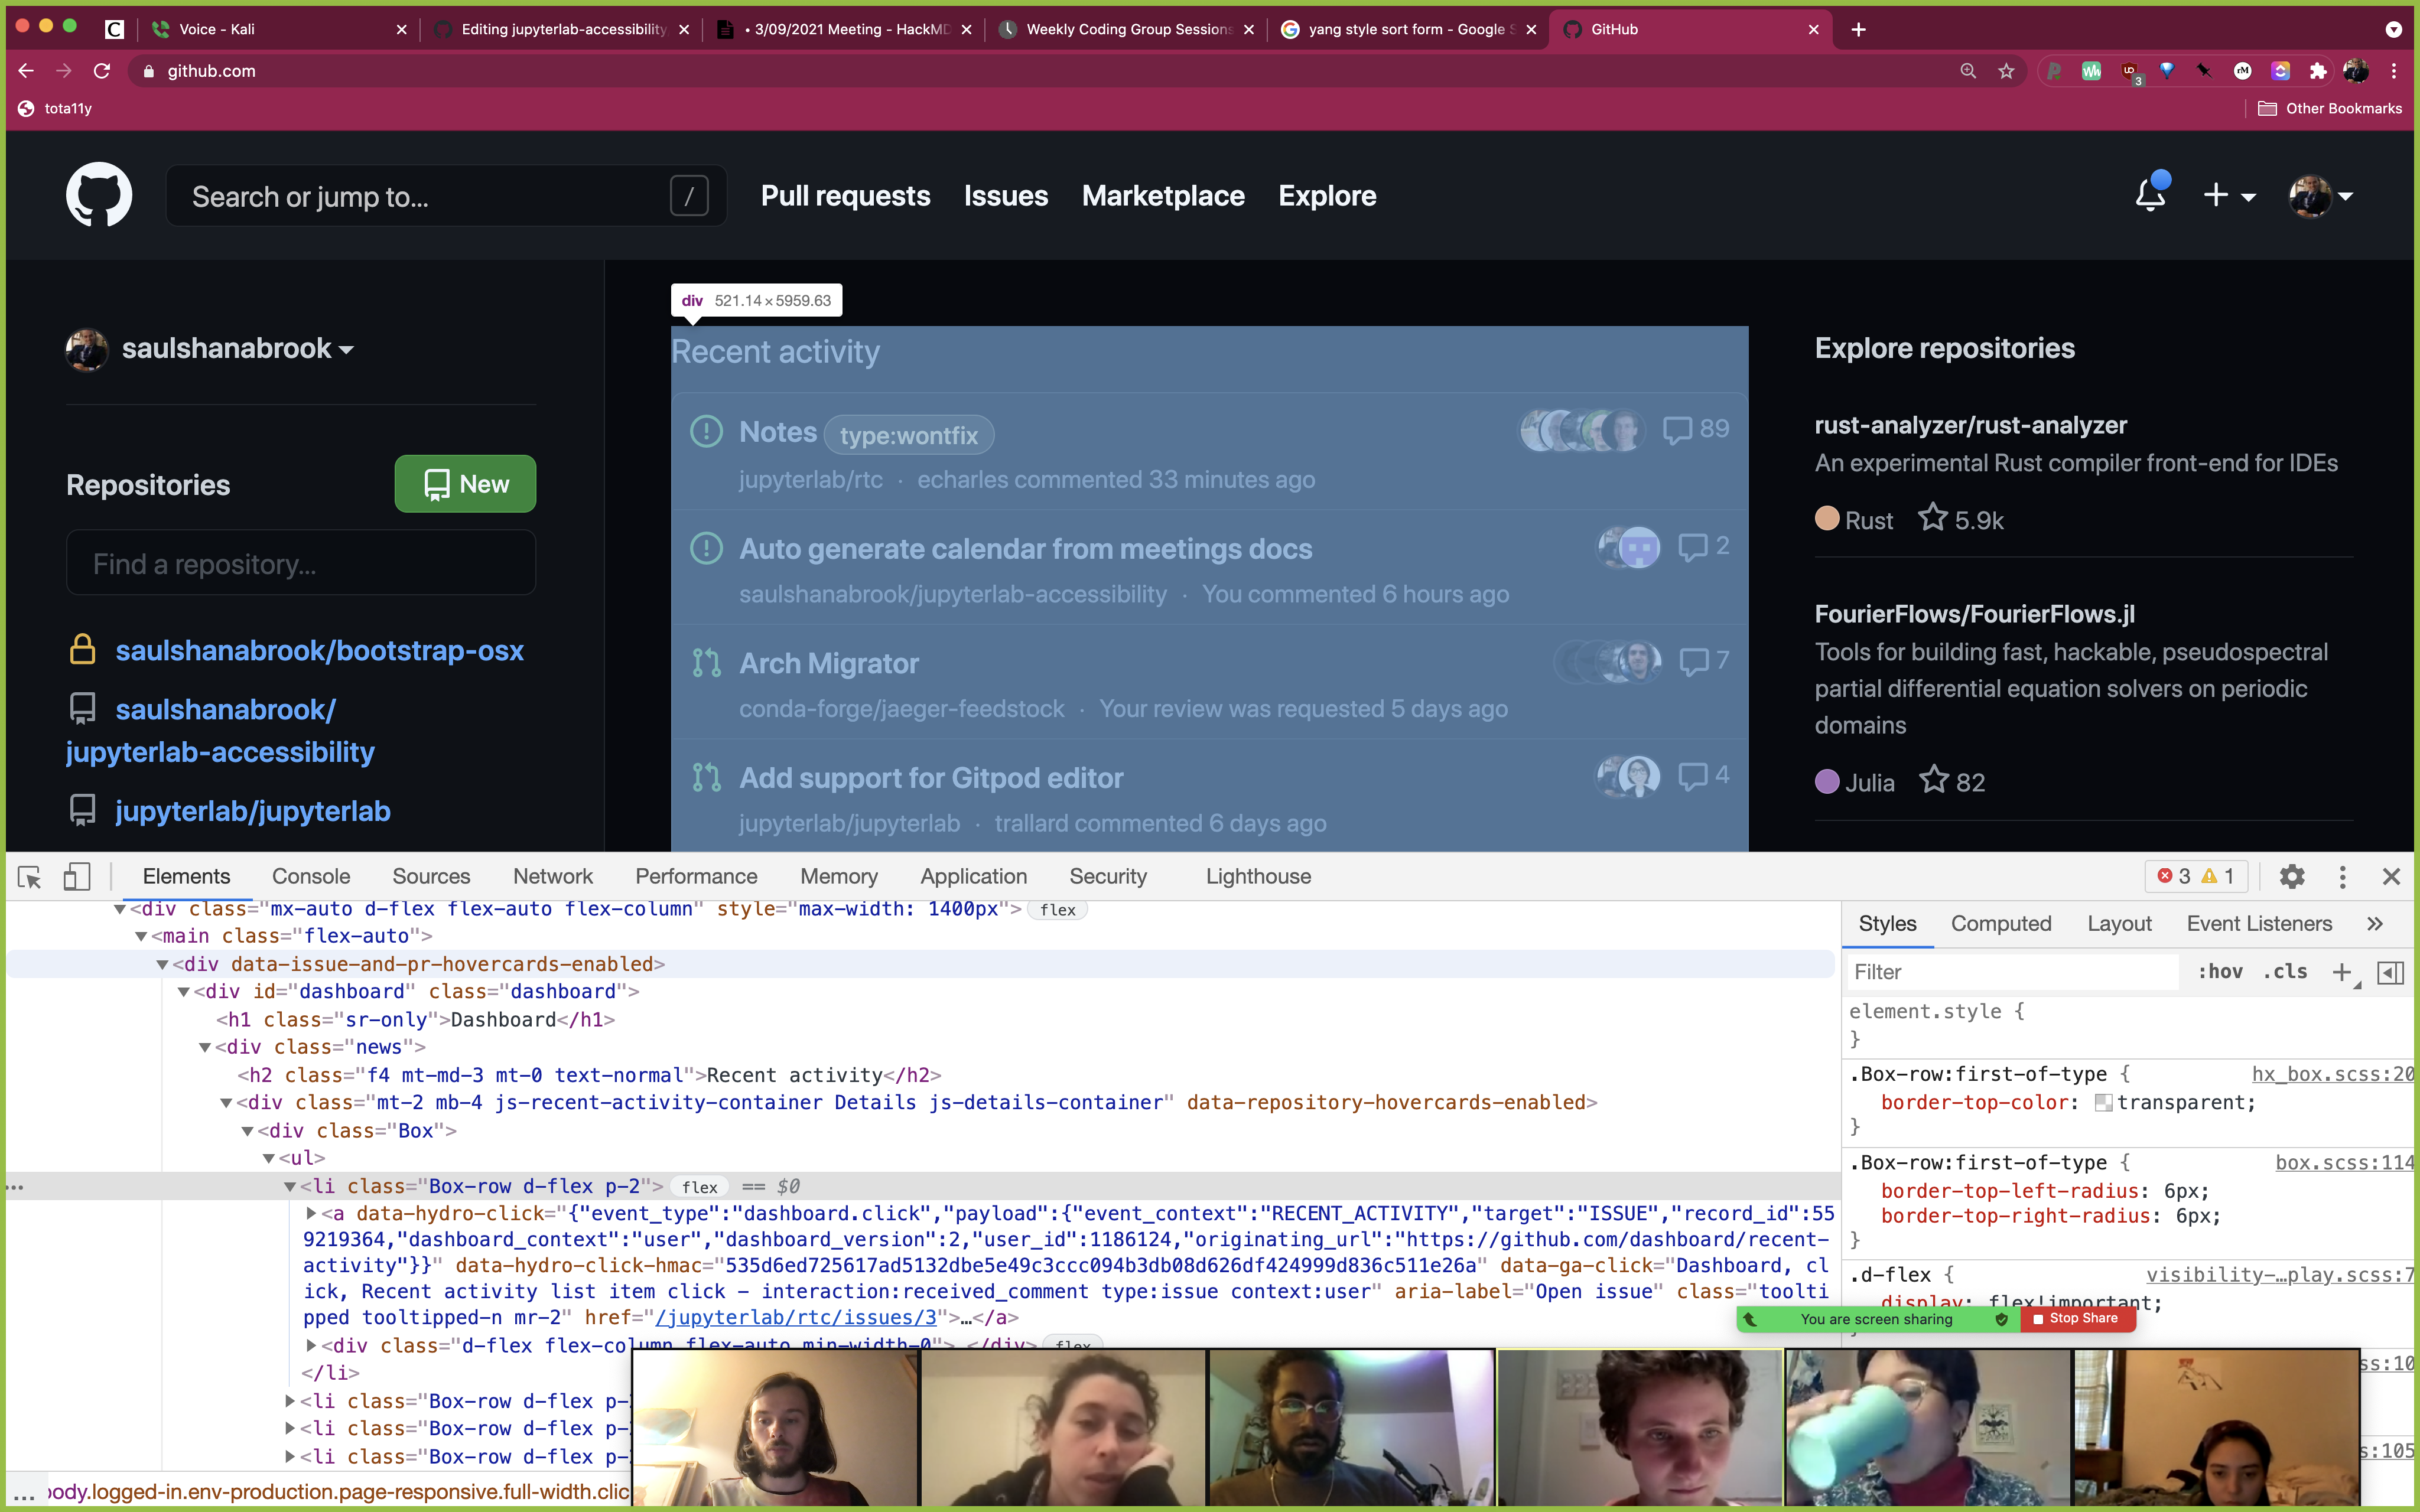Expand the plus create-new dropdown

pyautogui.click(x=2228, y=196)
